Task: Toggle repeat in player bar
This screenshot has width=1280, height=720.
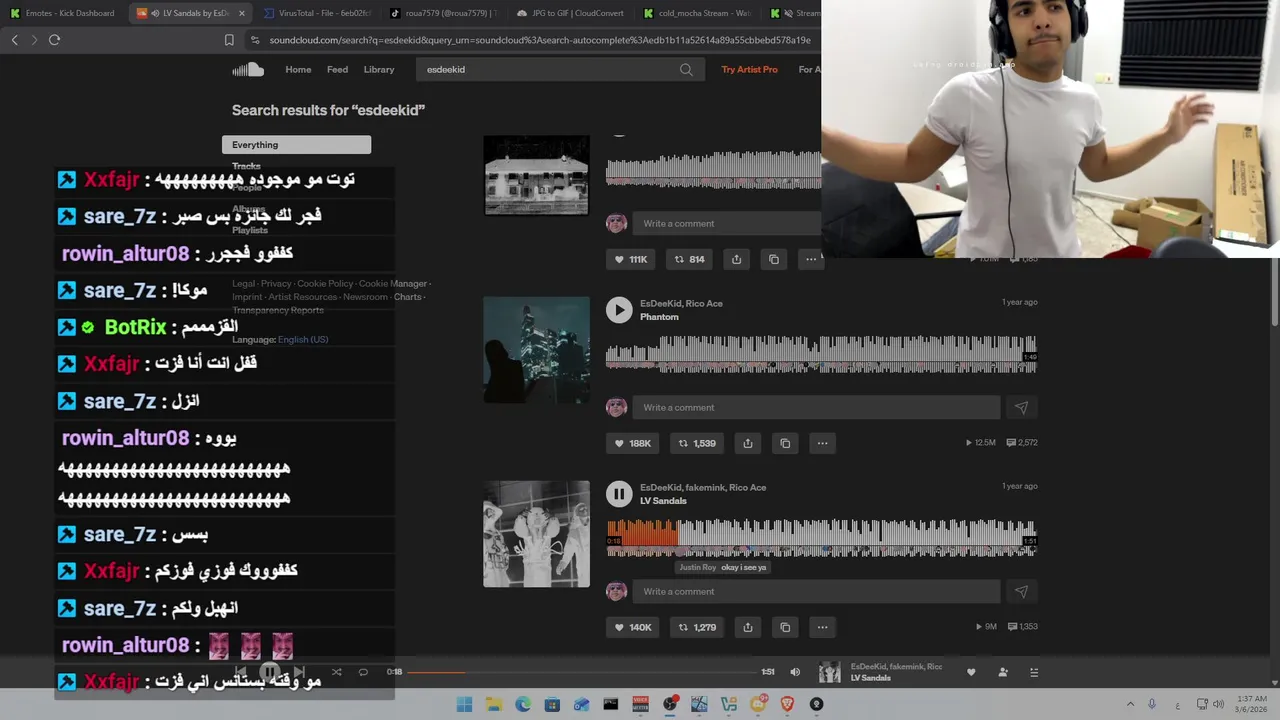Action: click(363, 672)
